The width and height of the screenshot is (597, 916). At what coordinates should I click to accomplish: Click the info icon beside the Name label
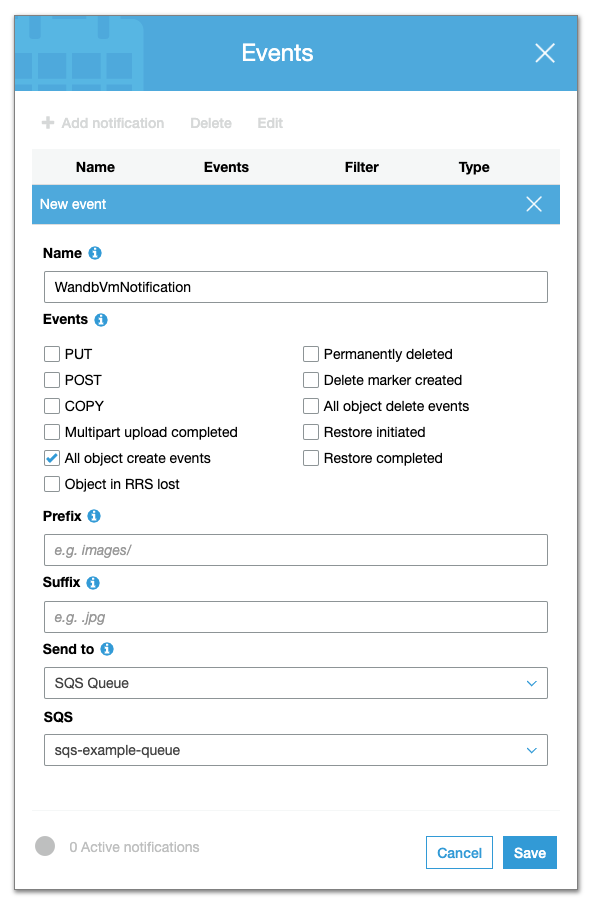[x=94, y=253]
